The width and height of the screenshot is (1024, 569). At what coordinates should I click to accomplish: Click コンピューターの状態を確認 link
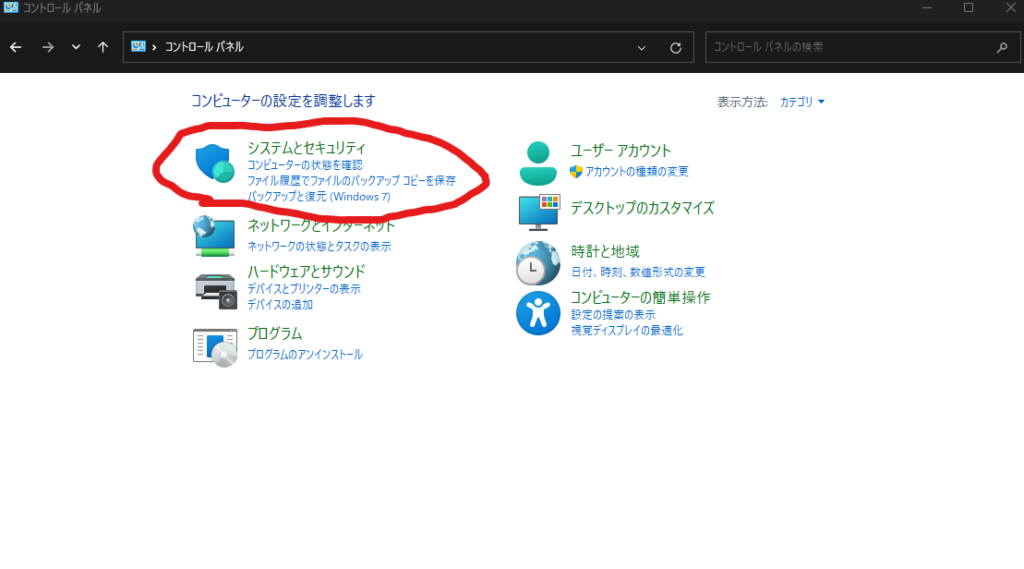(x=304, y=165)
